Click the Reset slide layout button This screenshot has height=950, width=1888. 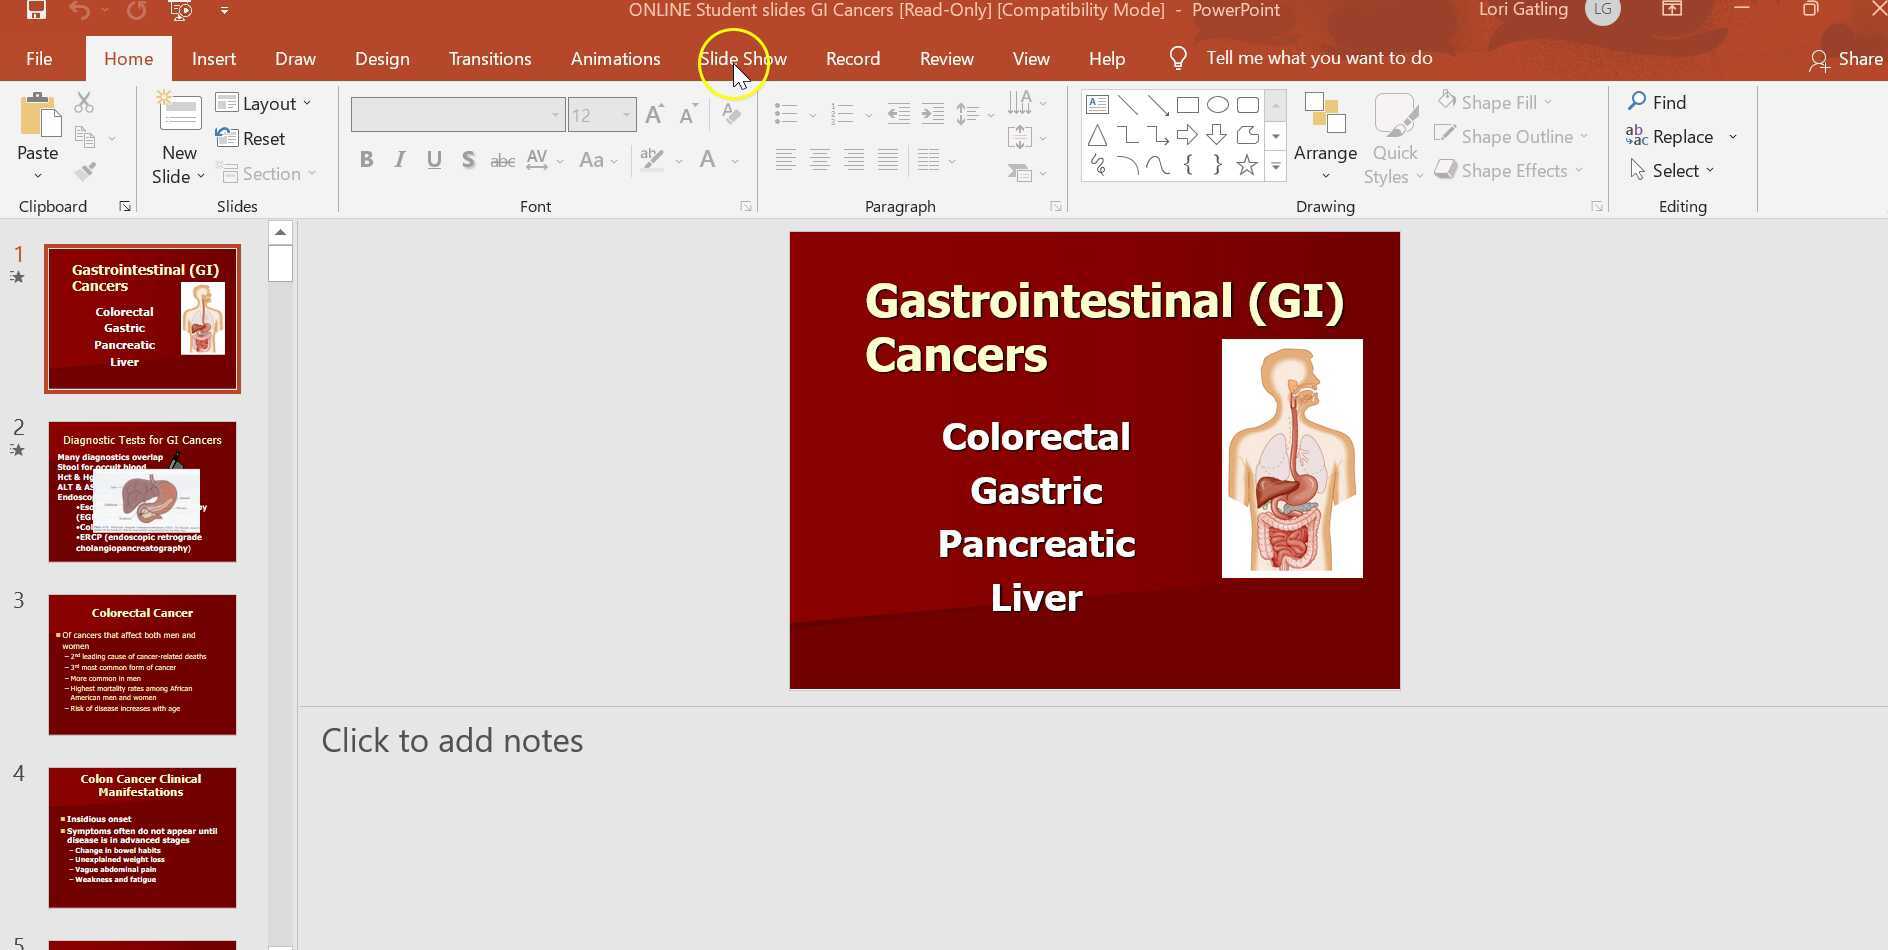(251, 138)
